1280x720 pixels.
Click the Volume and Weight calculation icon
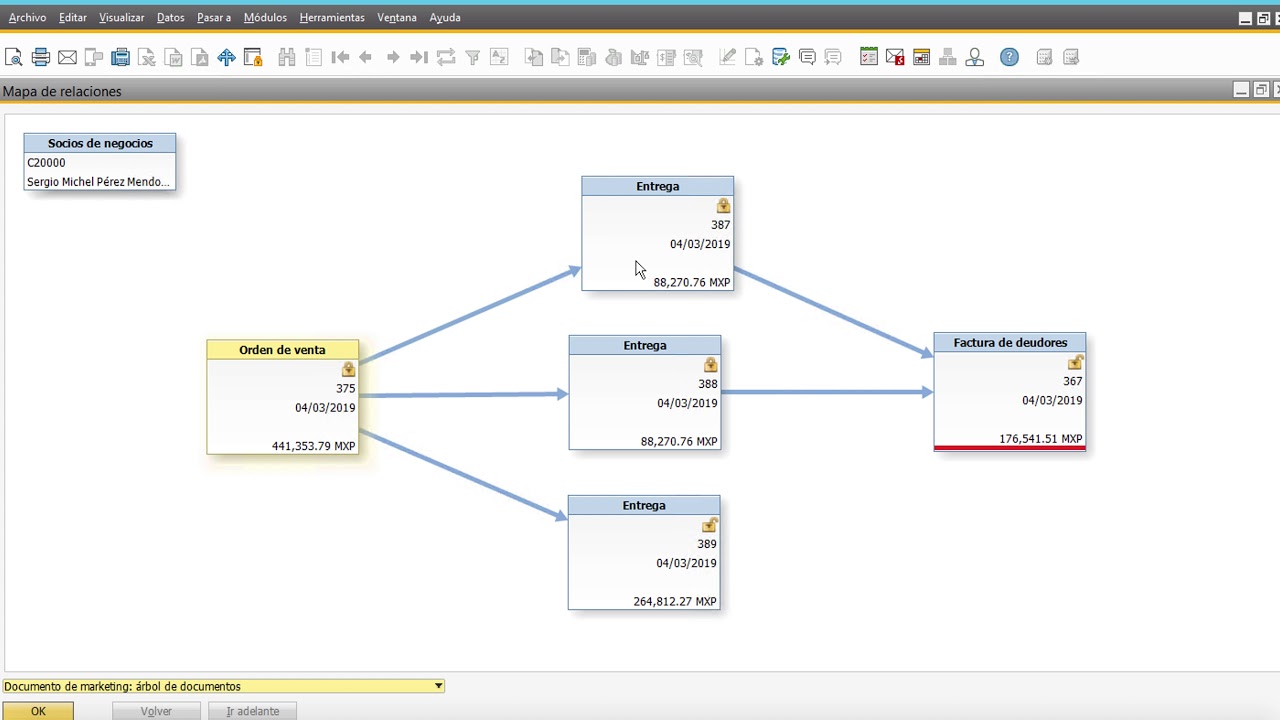[640, 57]
